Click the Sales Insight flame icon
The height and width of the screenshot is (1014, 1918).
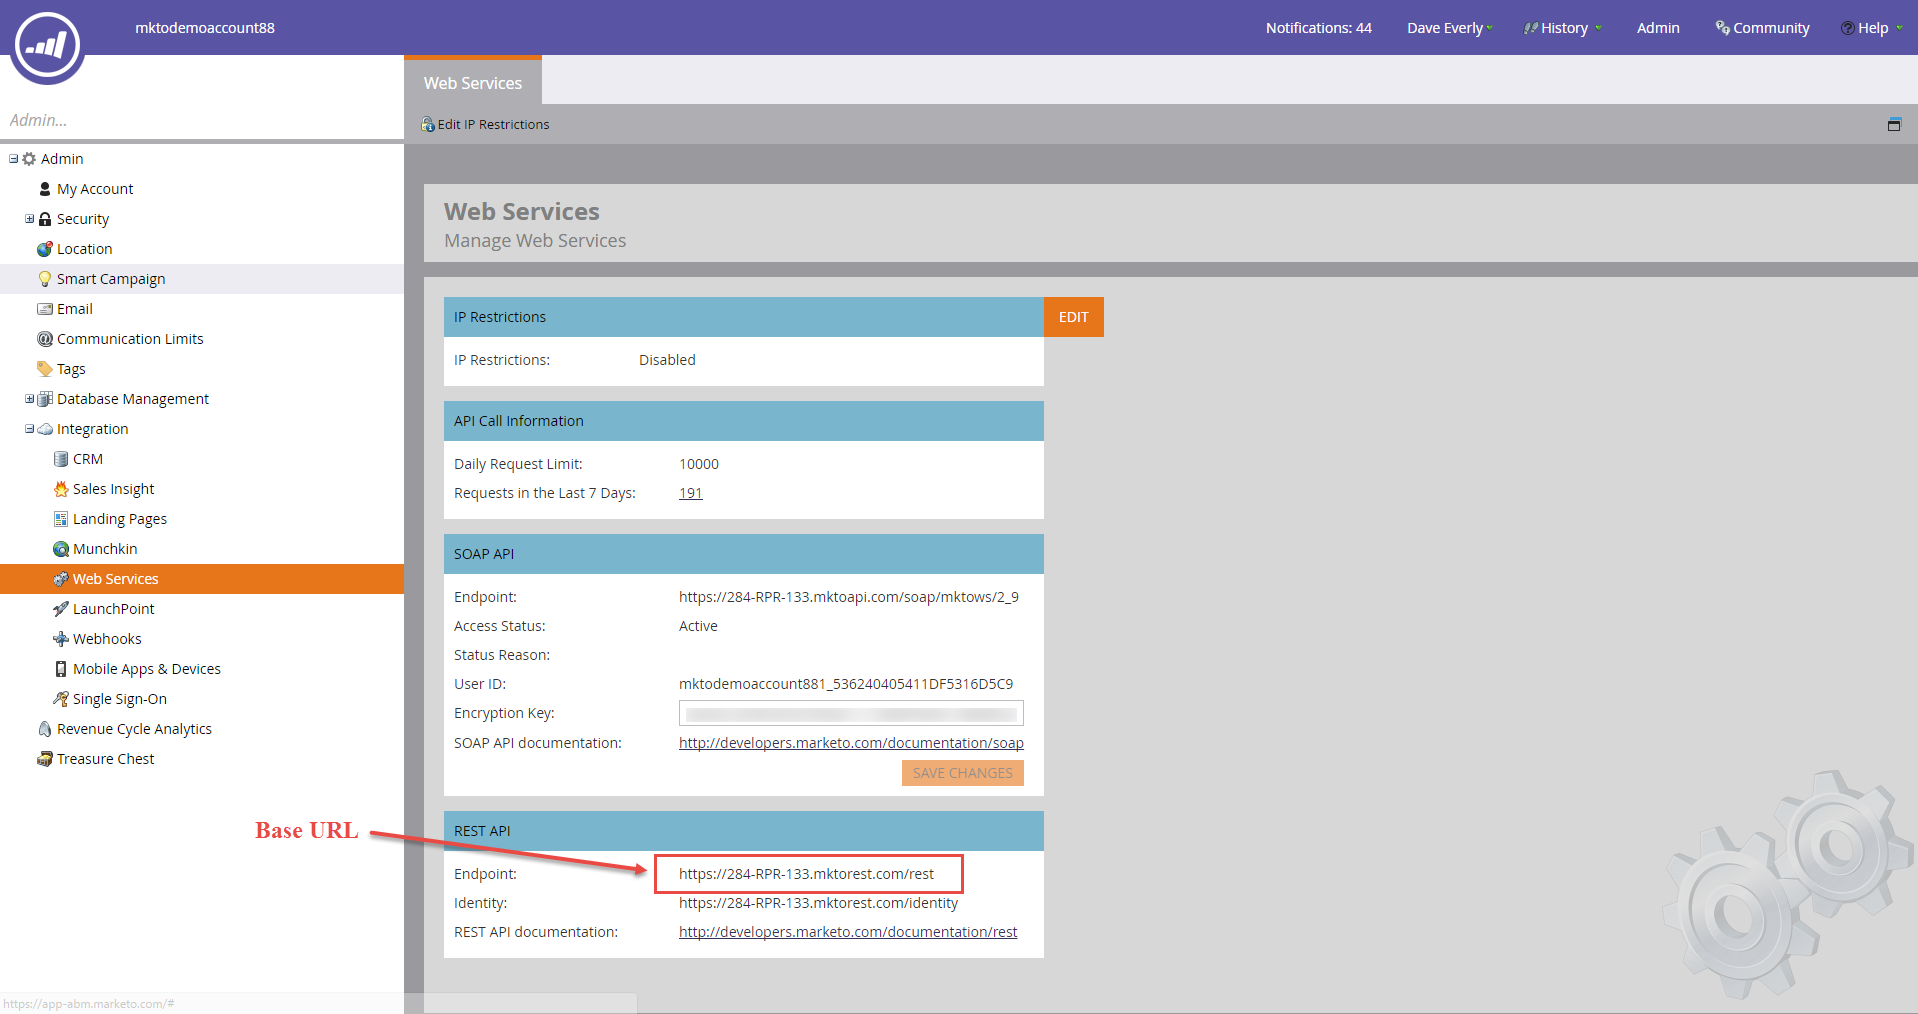61,489
